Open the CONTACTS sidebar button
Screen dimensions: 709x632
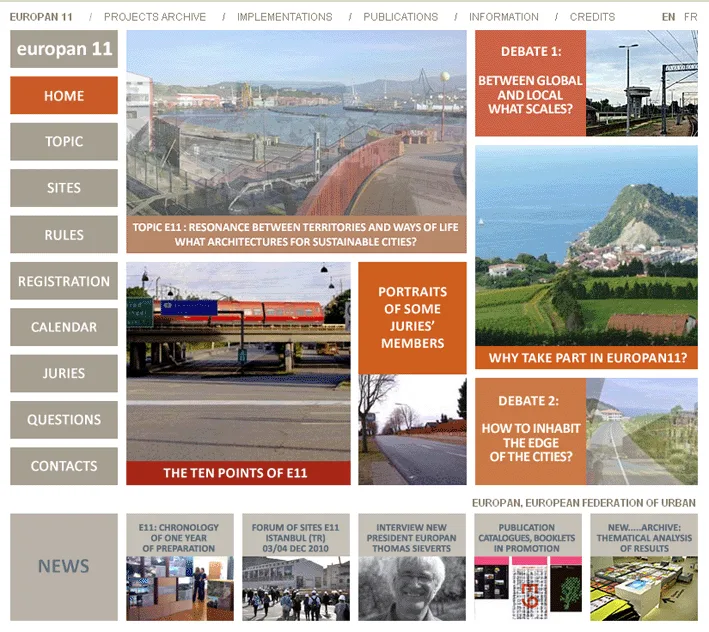pyautogui.click(x=64, y=466)
